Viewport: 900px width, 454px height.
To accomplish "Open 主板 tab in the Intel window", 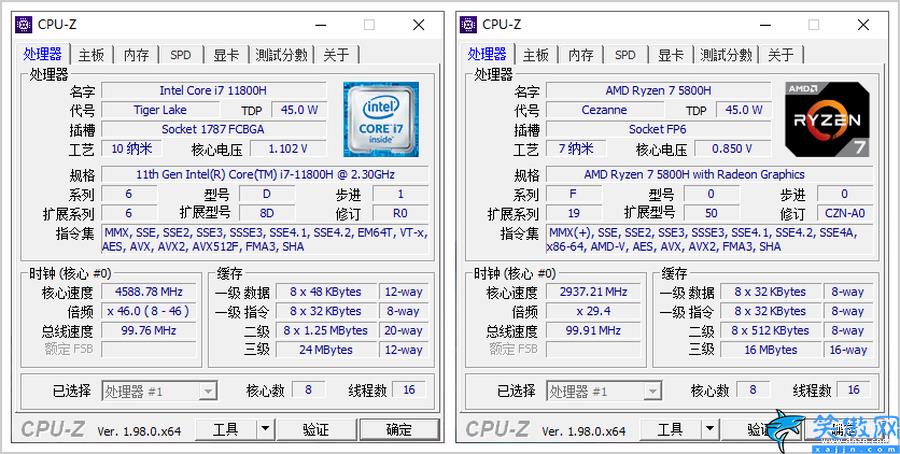I will 91,55.
